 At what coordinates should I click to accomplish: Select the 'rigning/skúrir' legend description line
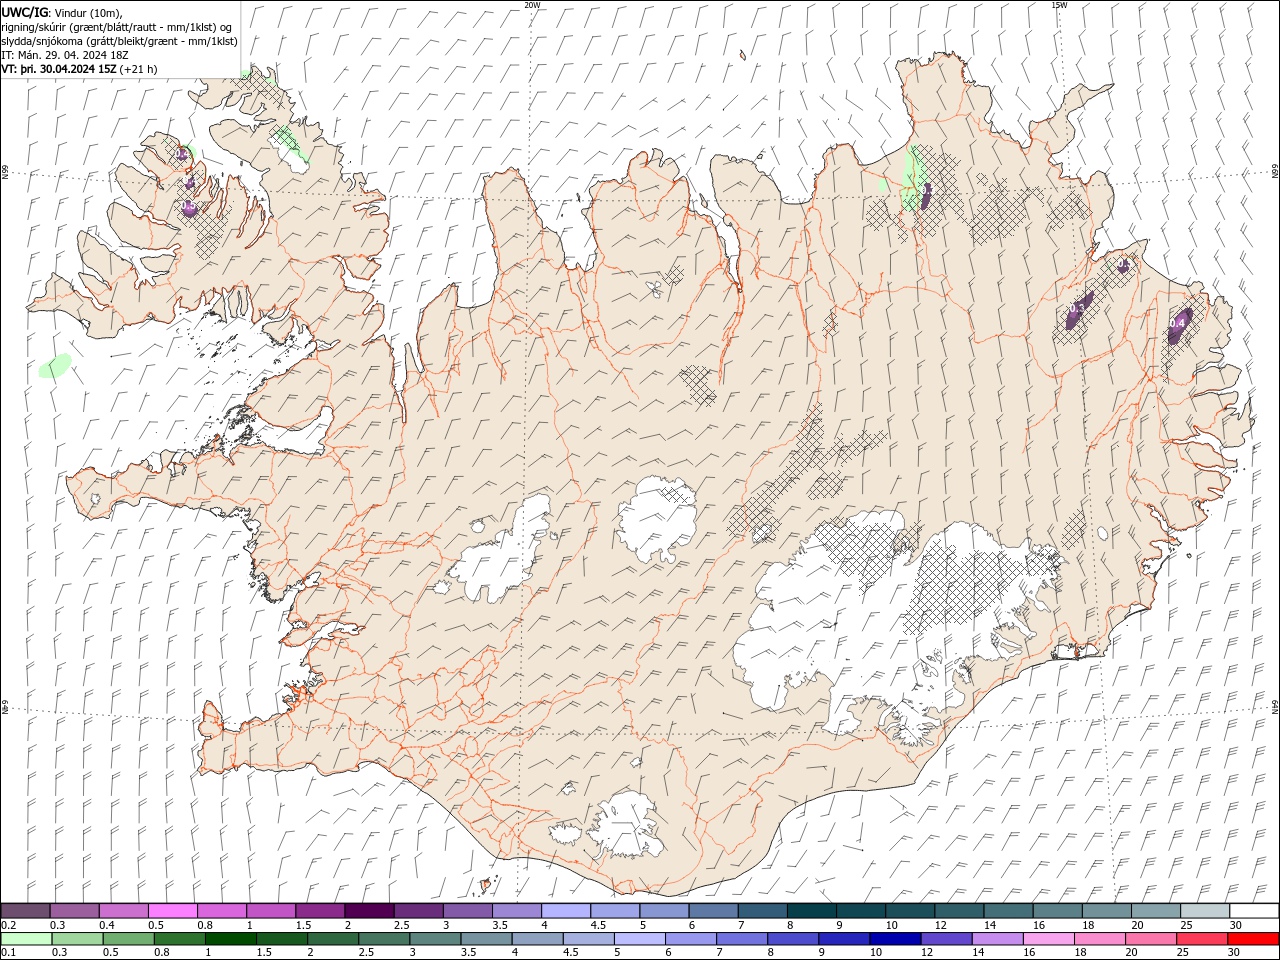point(118,27)
